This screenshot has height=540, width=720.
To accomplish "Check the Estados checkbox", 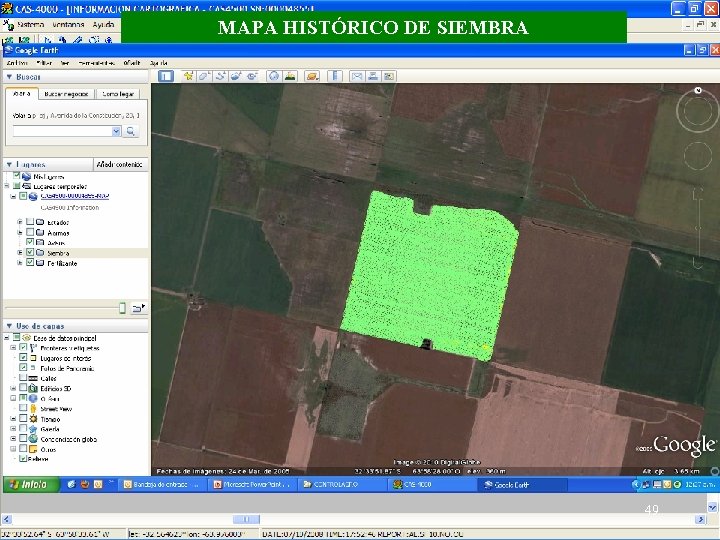I will (30, 222).
